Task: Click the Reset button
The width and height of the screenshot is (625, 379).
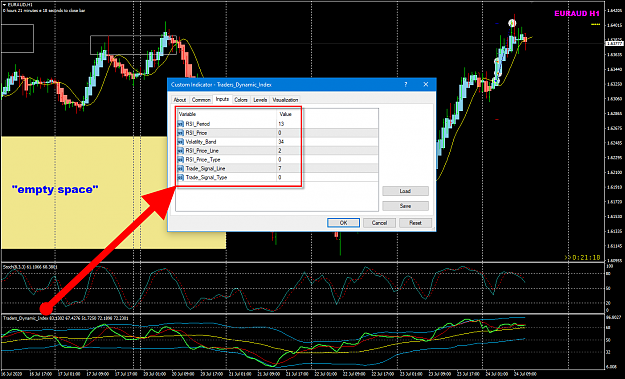Action: pos(415,223)
